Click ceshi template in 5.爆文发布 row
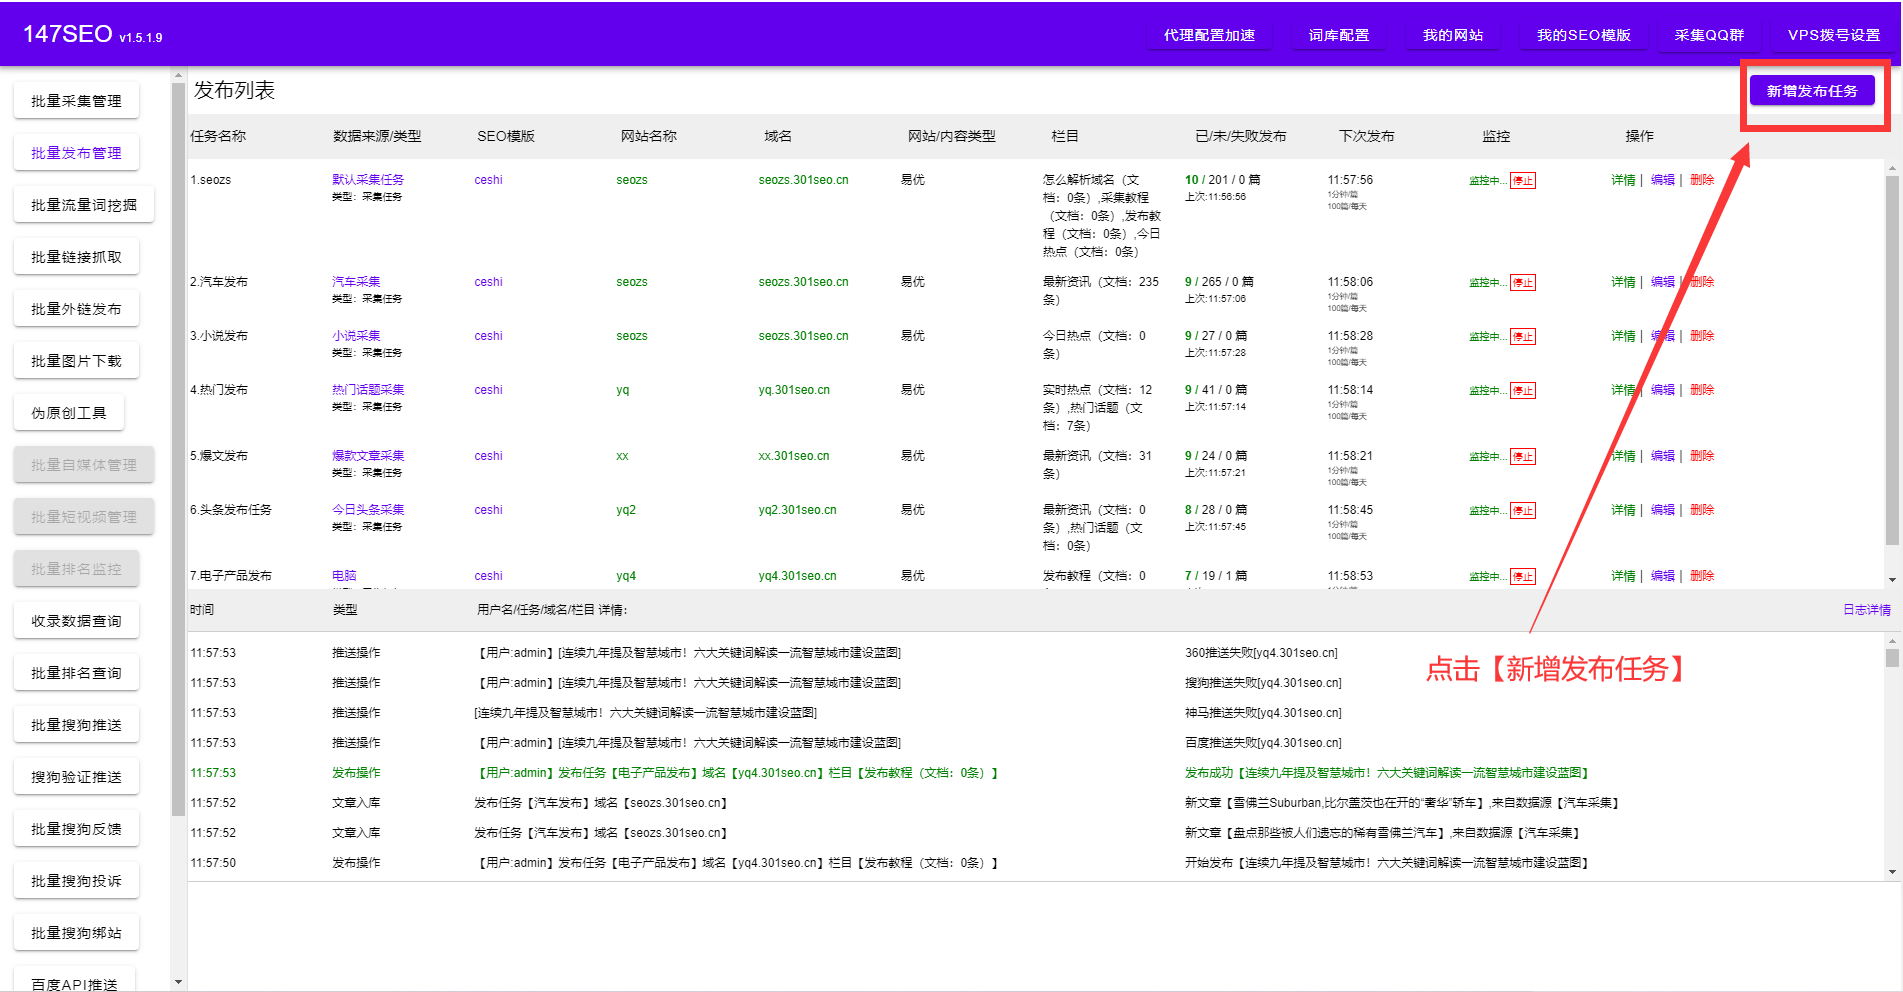This screenshot has height=992, width=1903. click(x=488, y=456)
